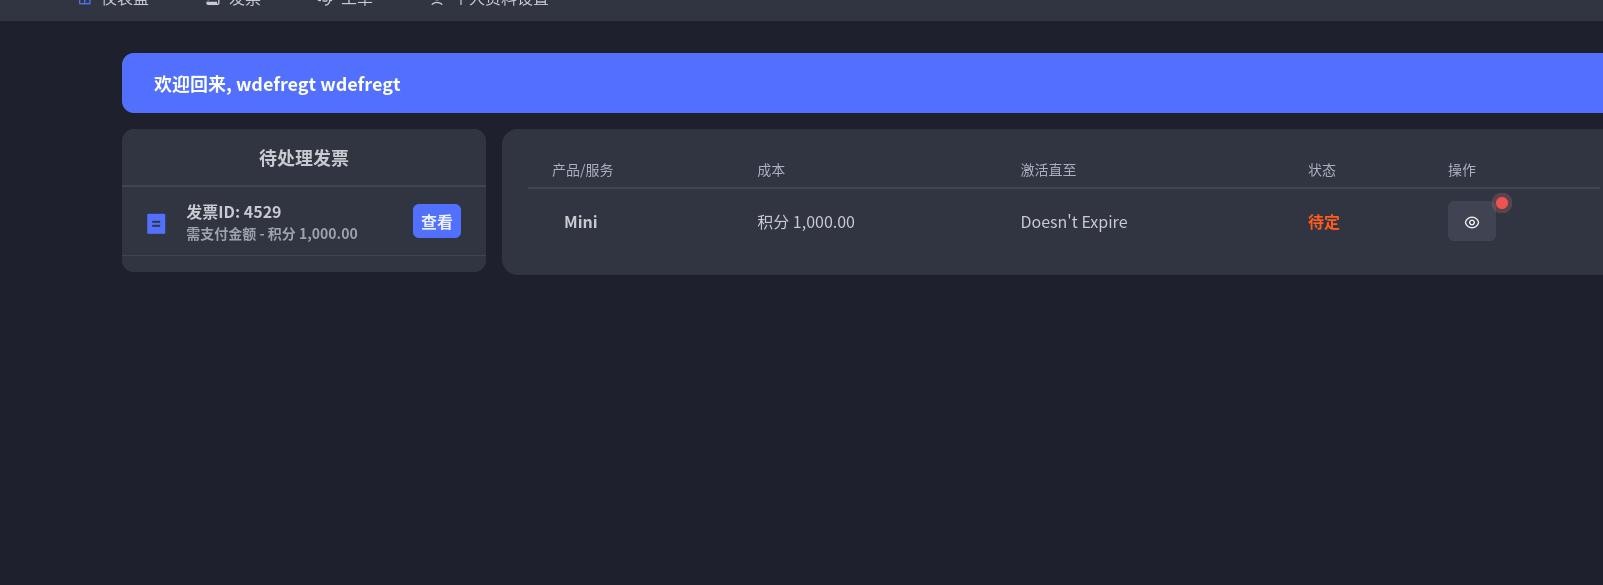This screenshot has height=585, width=1603.
Task: Open the 发票 invoices nav item
Action: (233, 3)
